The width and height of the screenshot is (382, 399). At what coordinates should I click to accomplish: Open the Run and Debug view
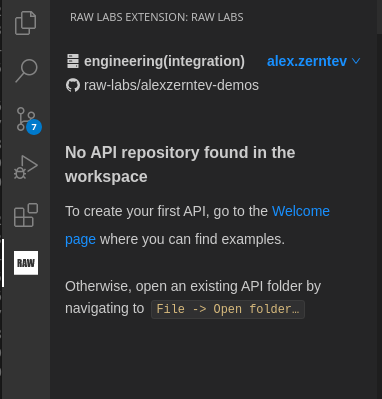(26, 167)
